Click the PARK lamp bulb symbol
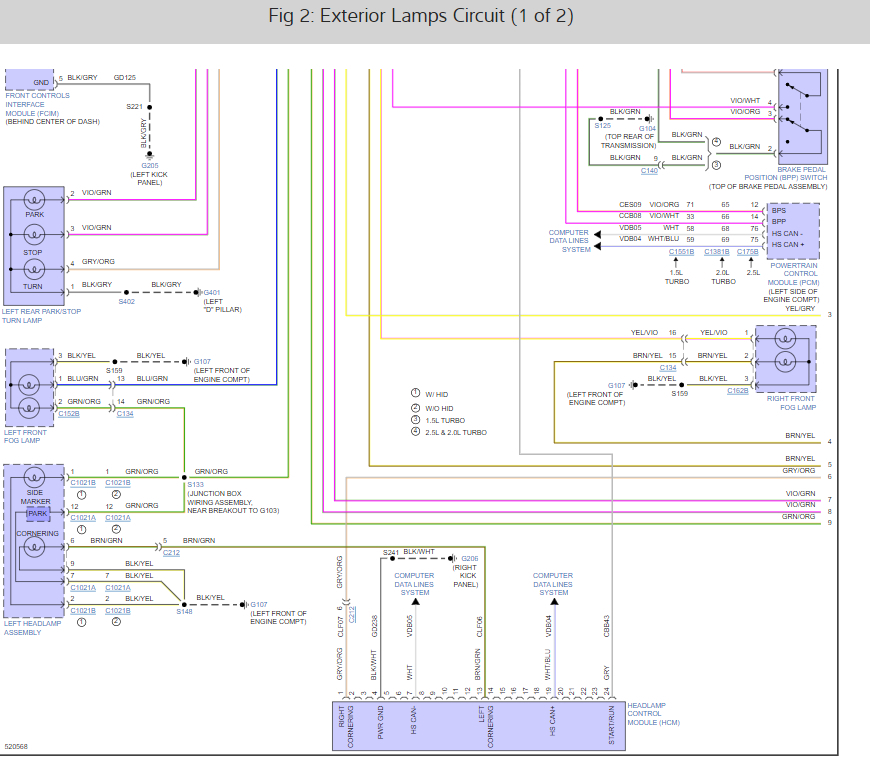The width and height of the screenshot is (870, 778). click(x=34, y=199)
